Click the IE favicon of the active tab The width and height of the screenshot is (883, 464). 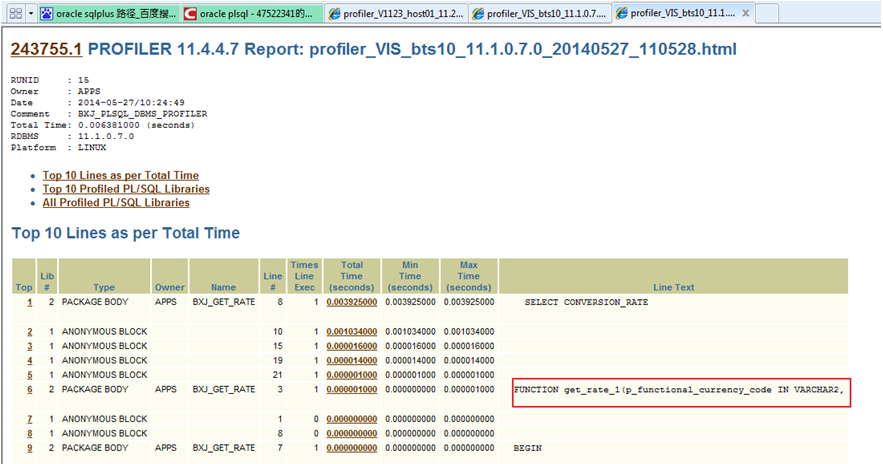(x=622, y=13)
